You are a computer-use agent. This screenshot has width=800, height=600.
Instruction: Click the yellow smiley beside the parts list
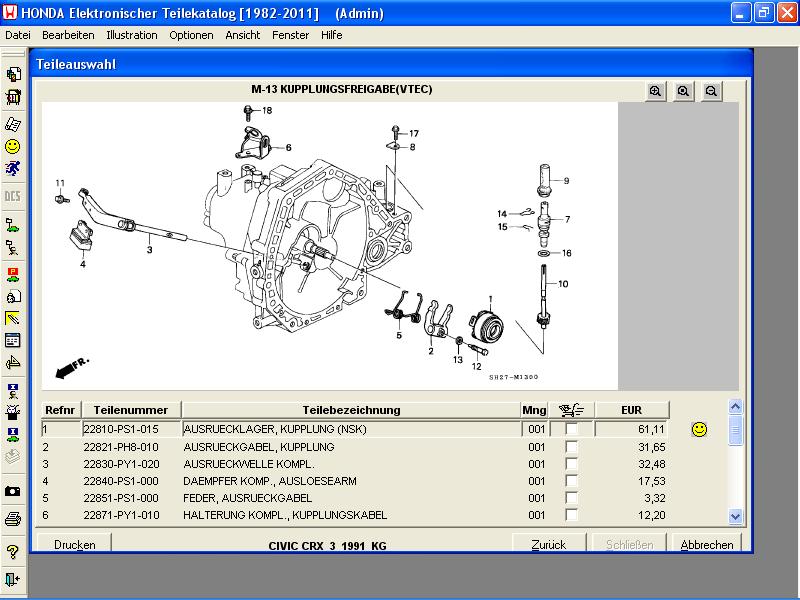699,429
